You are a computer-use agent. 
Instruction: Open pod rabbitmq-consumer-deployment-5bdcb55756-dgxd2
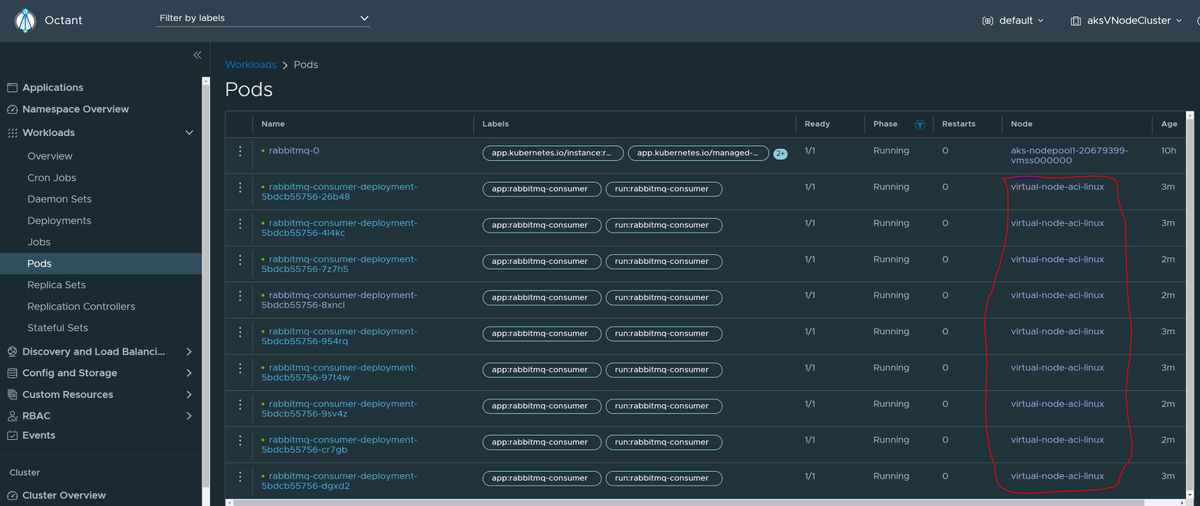coord(339,481)
